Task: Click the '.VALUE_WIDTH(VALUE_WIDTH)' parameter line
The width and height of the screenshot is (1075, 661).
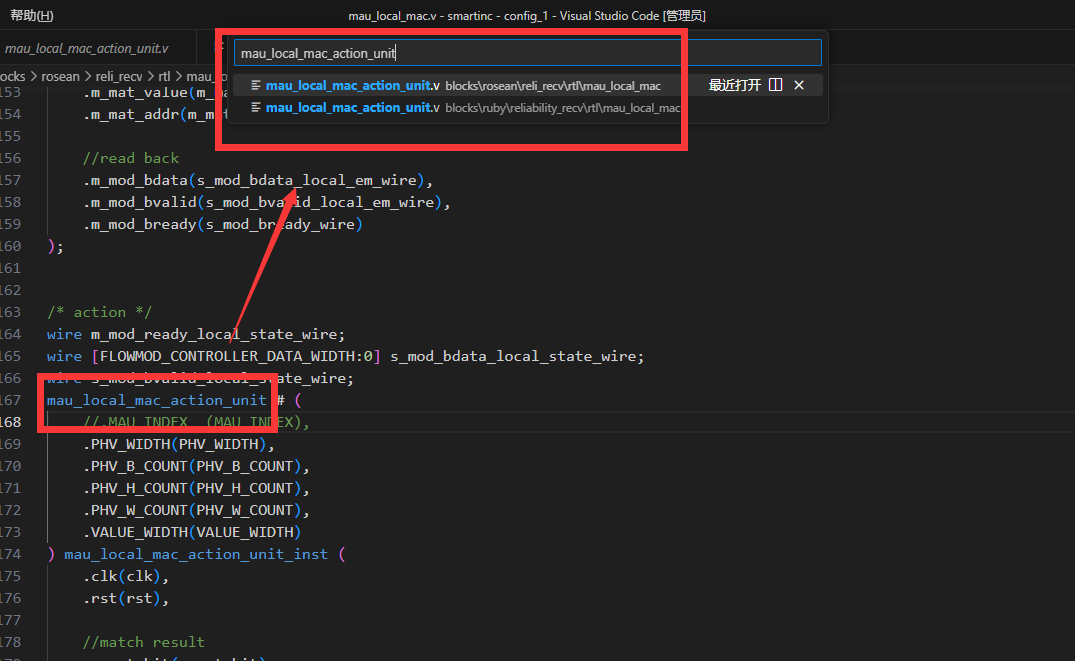Action: [x=192, y=532]
